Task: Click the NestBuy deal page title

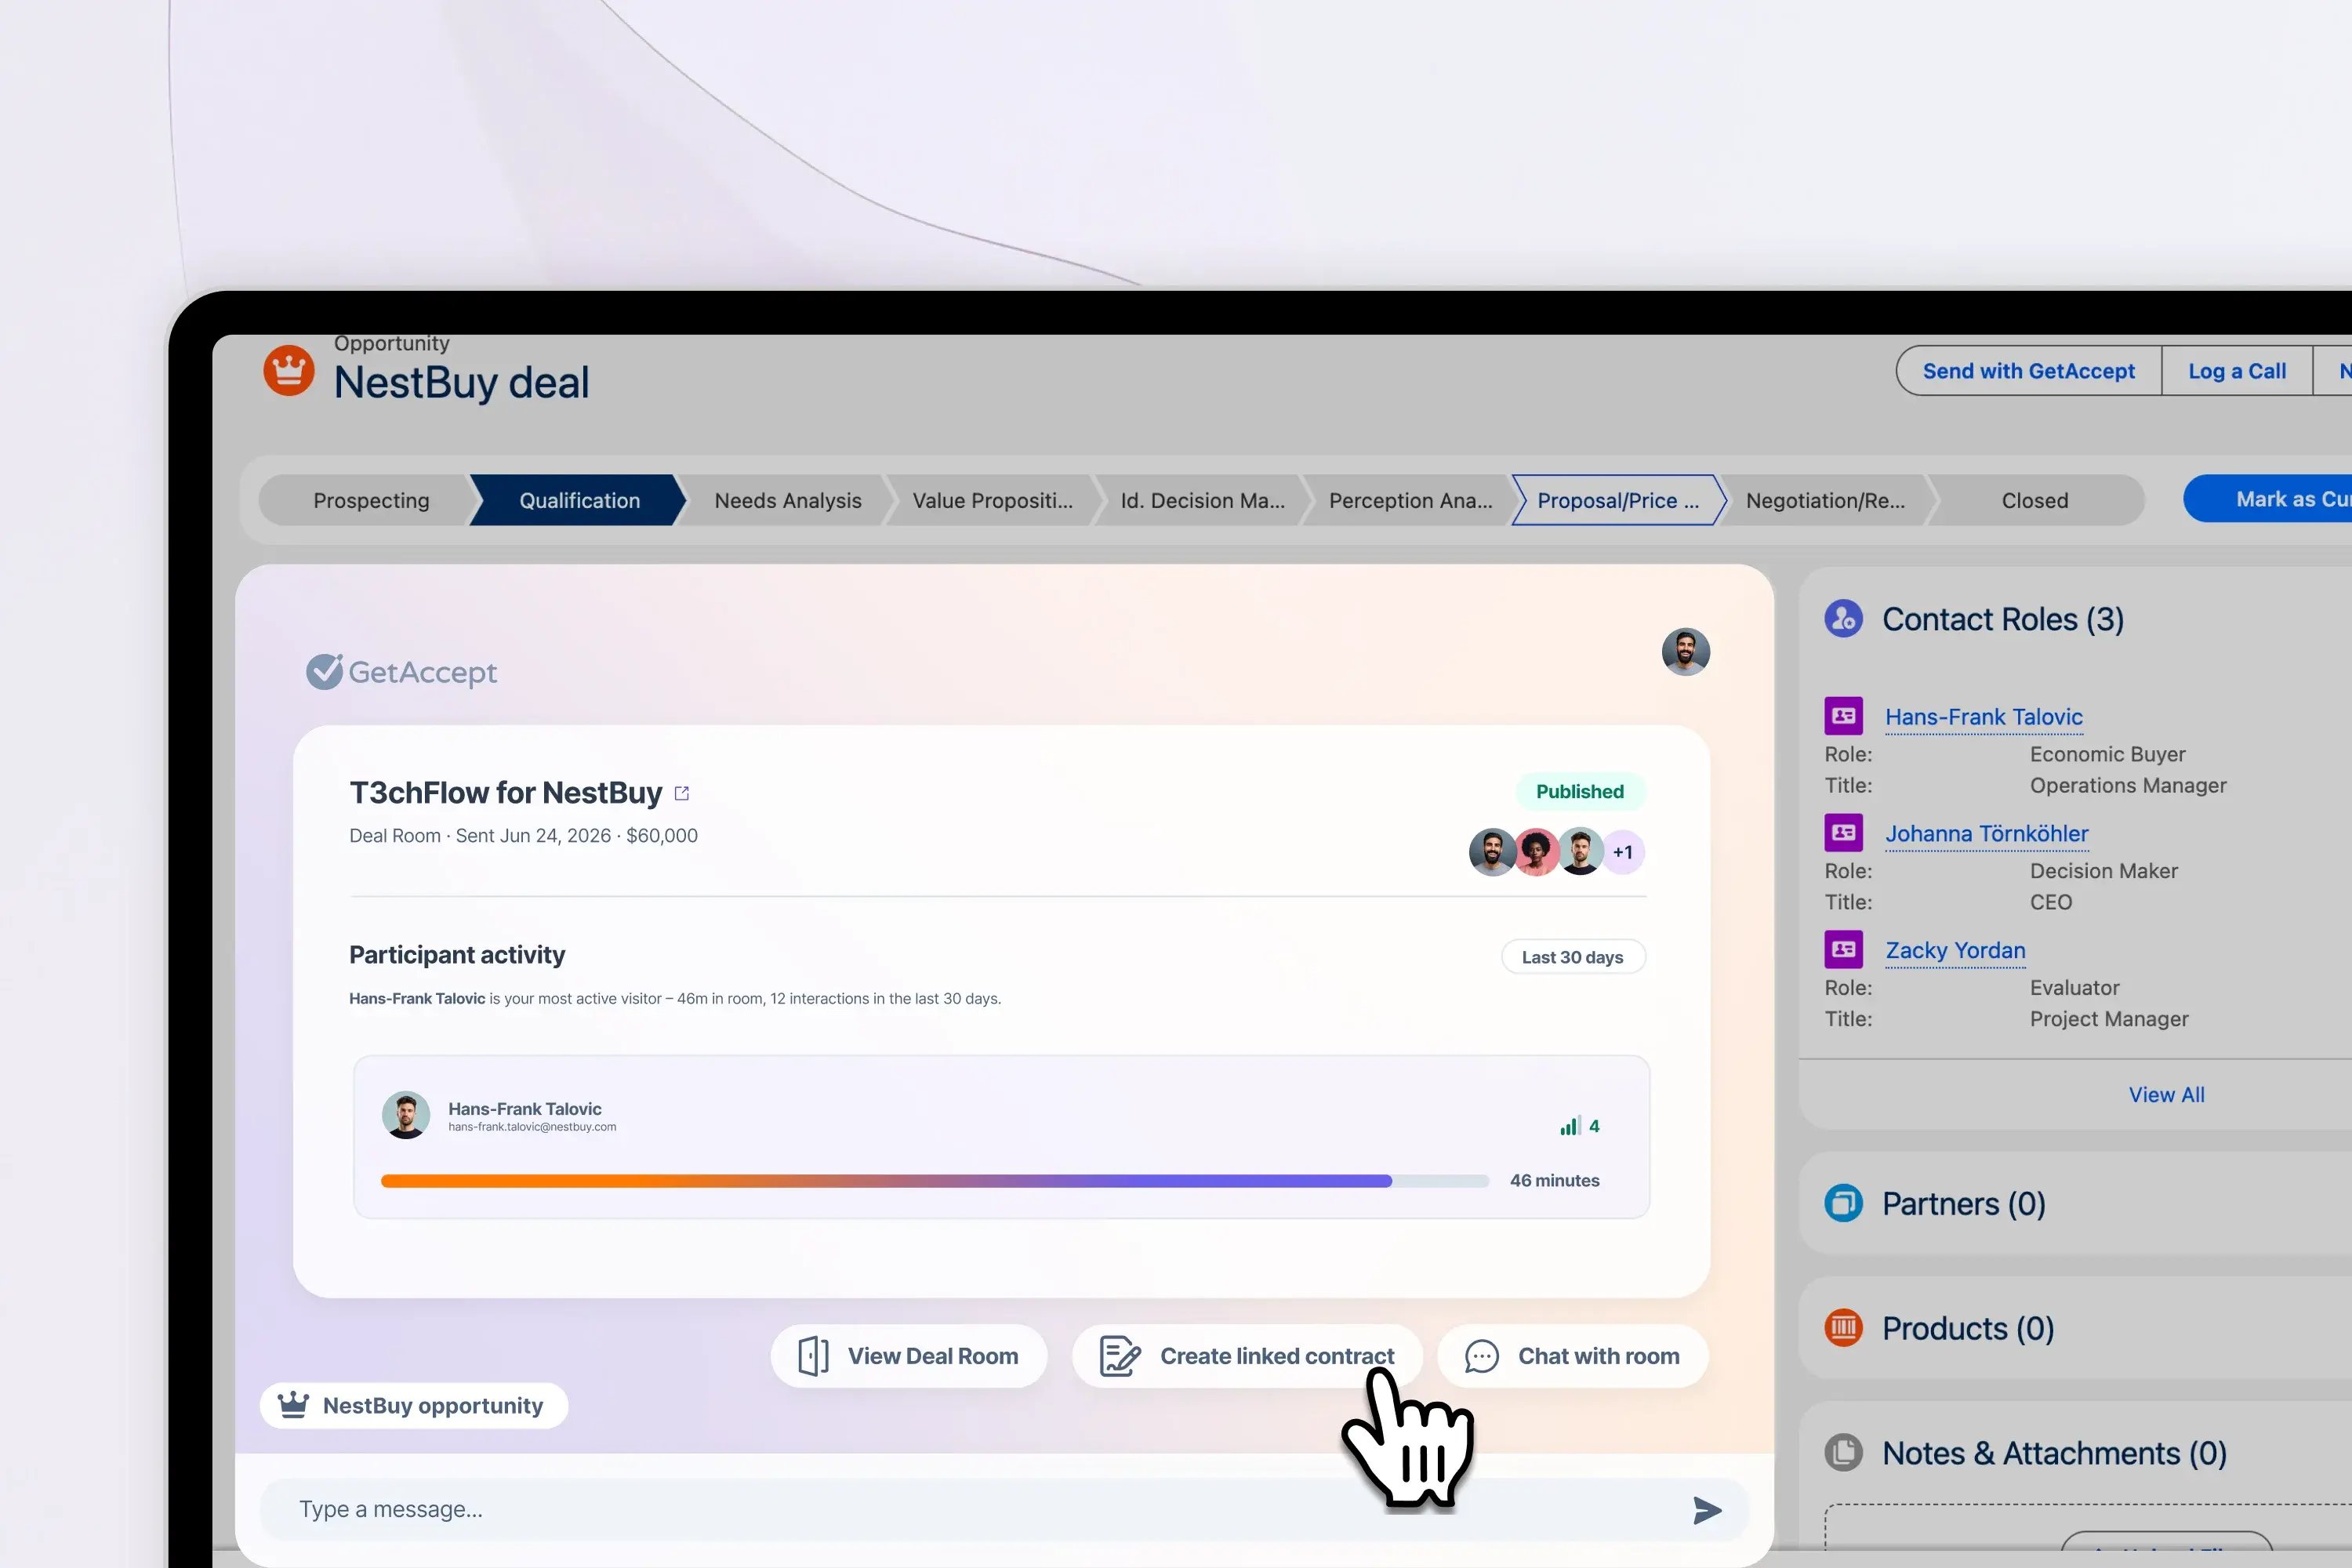Action: [461, 382]
